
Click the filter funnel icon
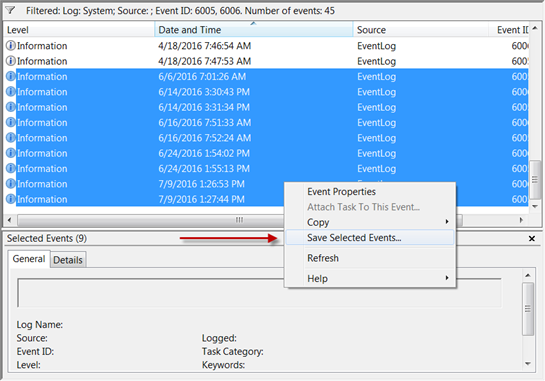point(11,11)
